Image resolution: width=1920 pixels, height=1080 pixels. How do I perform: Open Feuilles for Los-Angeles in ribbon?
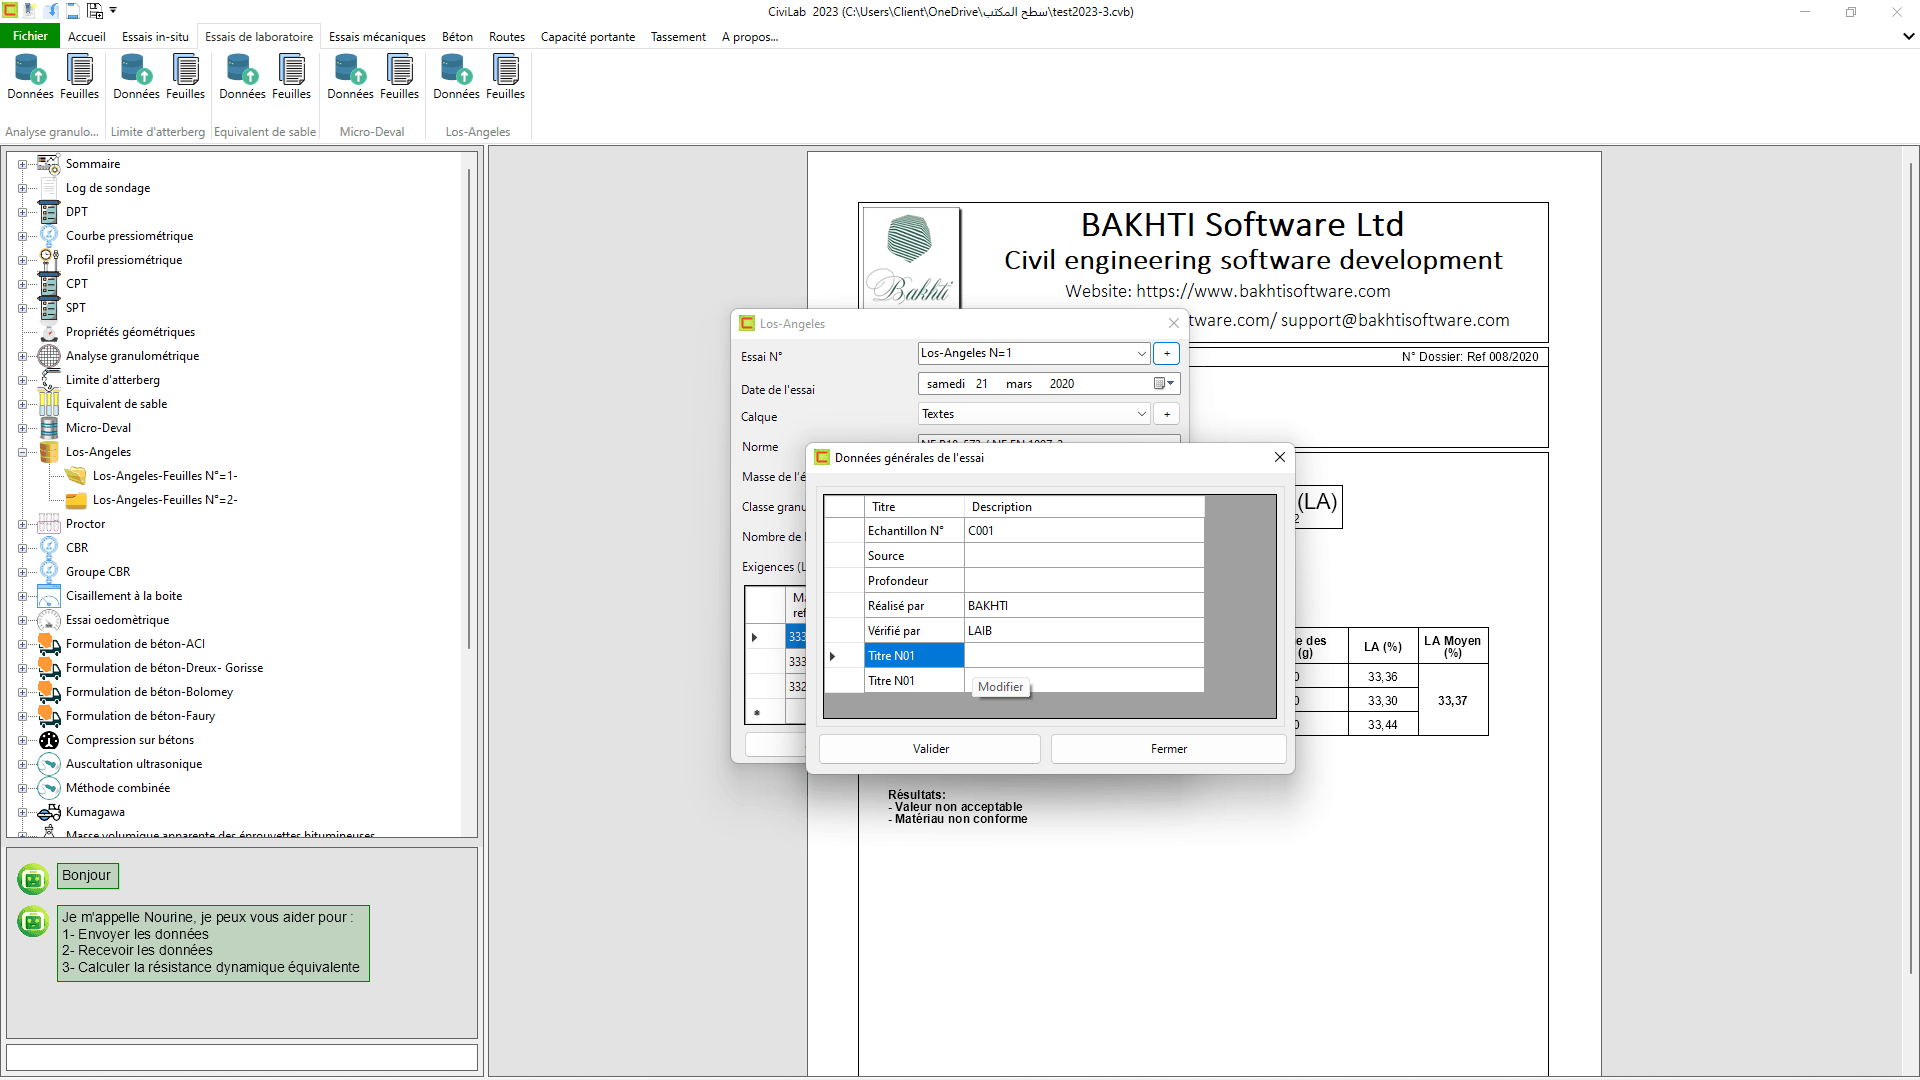coord(506,77)
